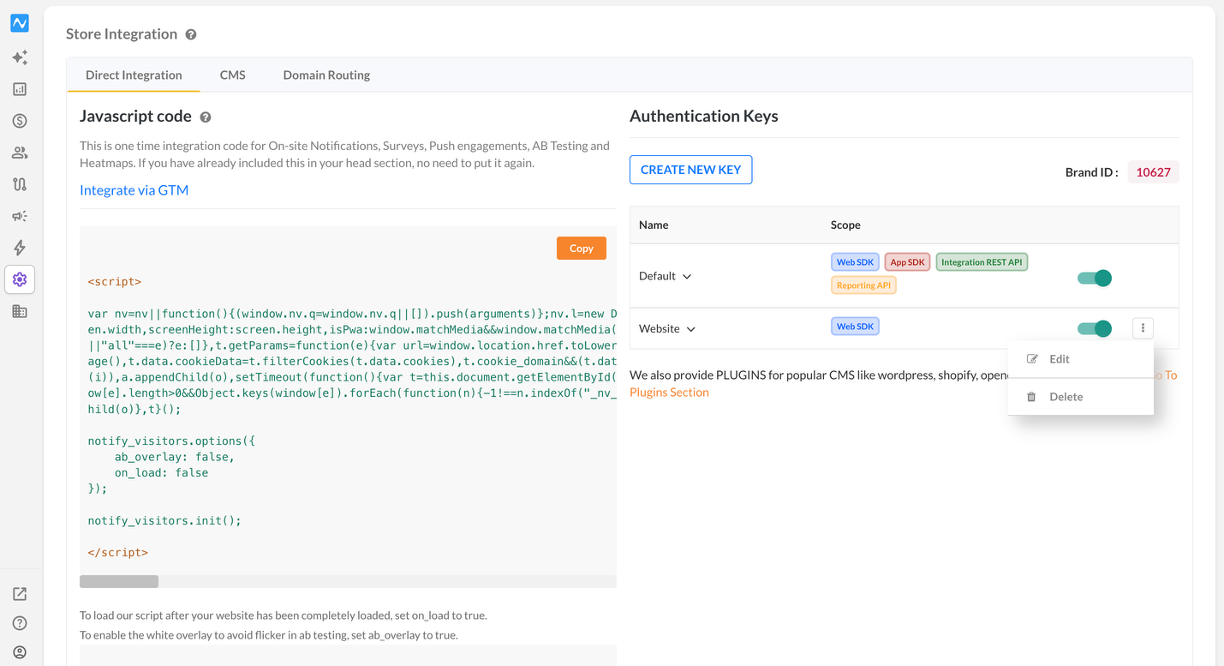Click the Scope column header

pos(846,225)
